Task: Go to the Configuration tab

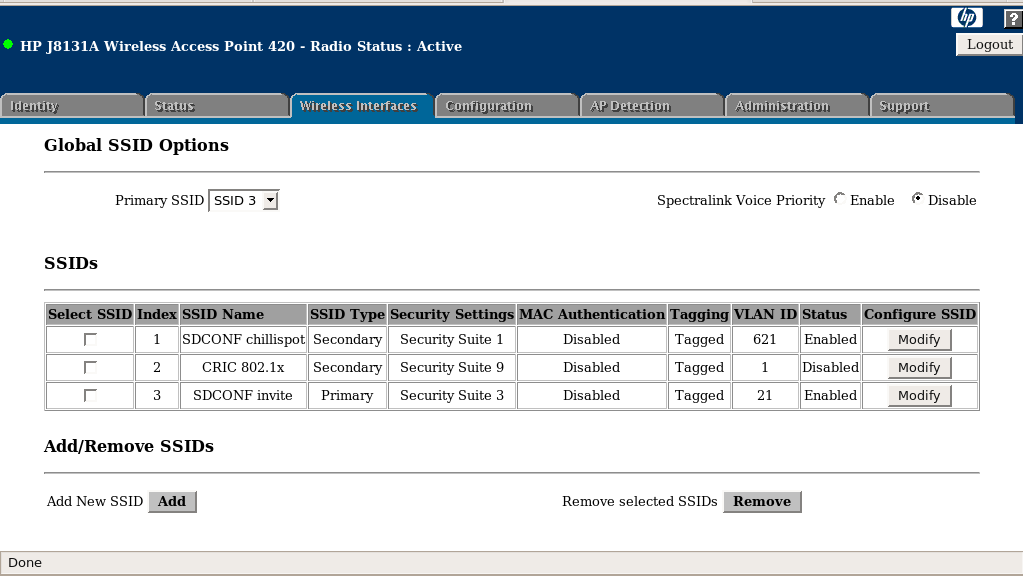Action: point(505,106)
